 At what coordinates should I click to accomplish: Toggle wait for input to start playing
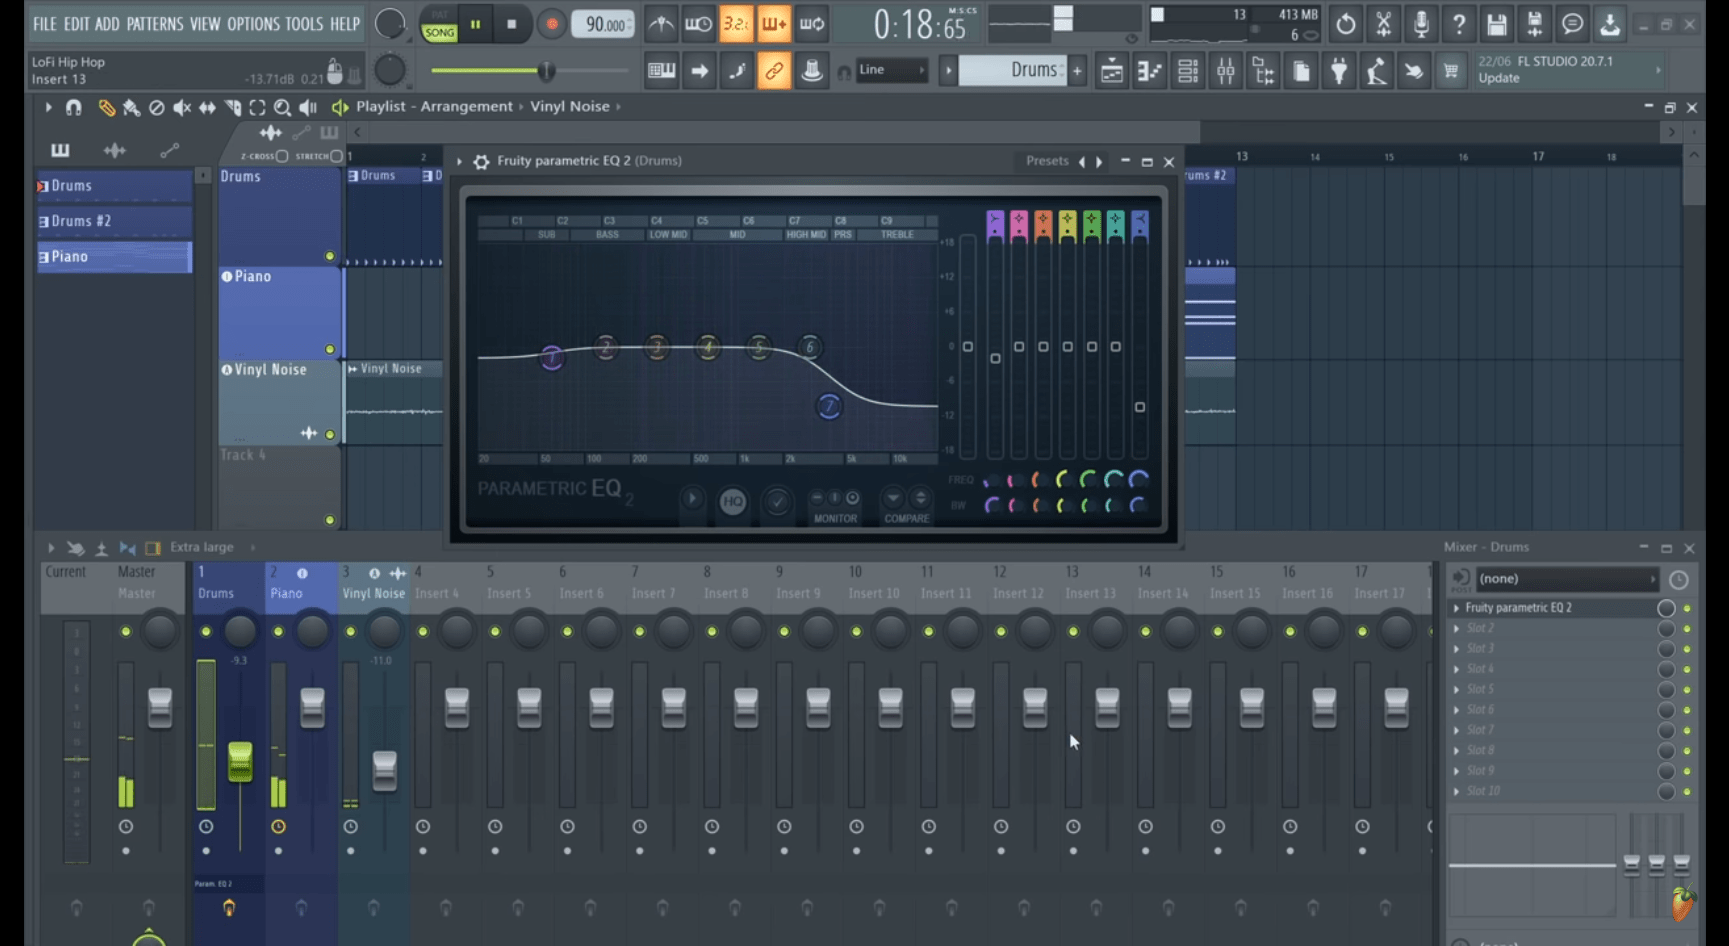pos(698,24)
